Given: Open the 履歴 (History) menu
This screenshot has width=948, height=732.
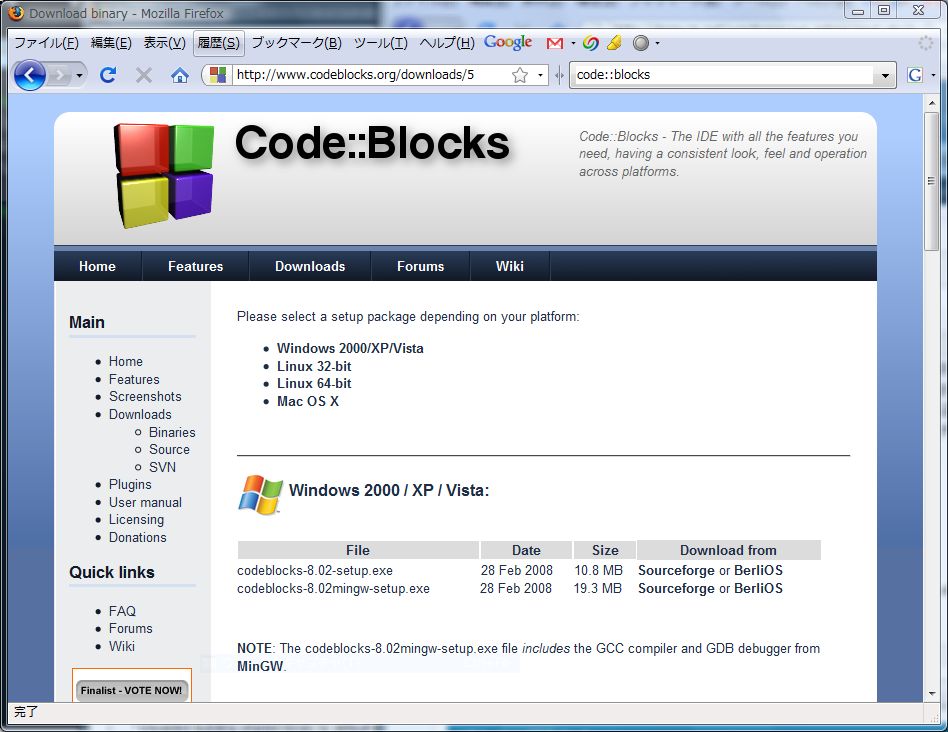Looking at the screenshot, I should (218, 43).
